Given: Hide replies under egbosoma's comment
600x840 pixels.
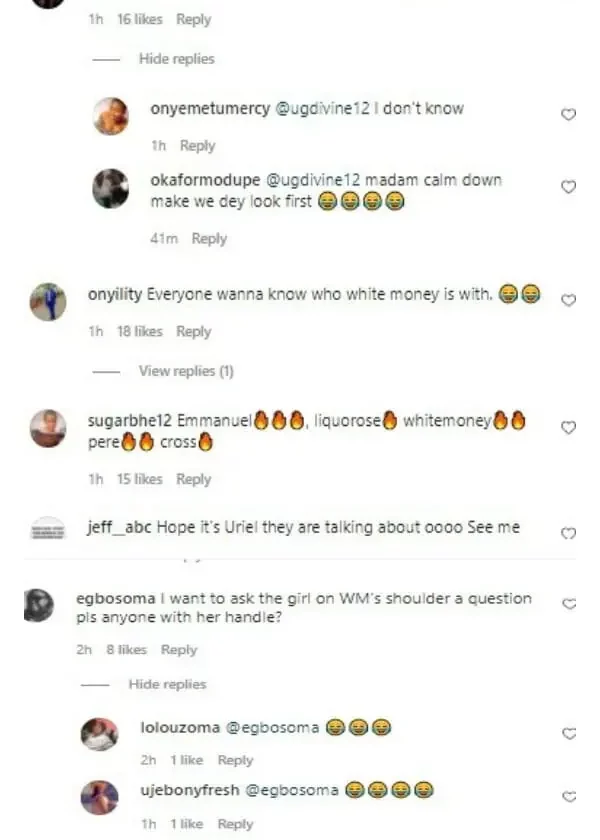Looking at the screenshot, I should click(167, 684).
